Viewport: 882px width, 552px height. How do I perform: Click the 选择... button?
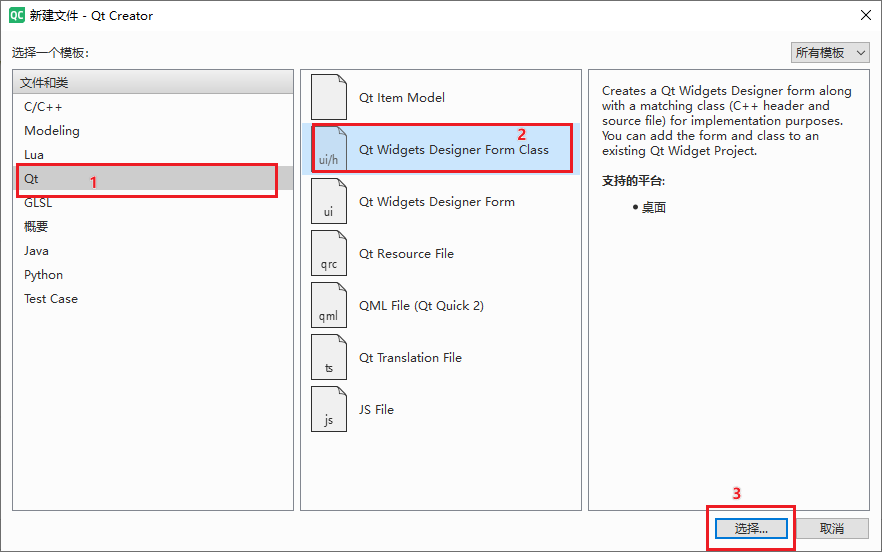[x=751, y=528]
